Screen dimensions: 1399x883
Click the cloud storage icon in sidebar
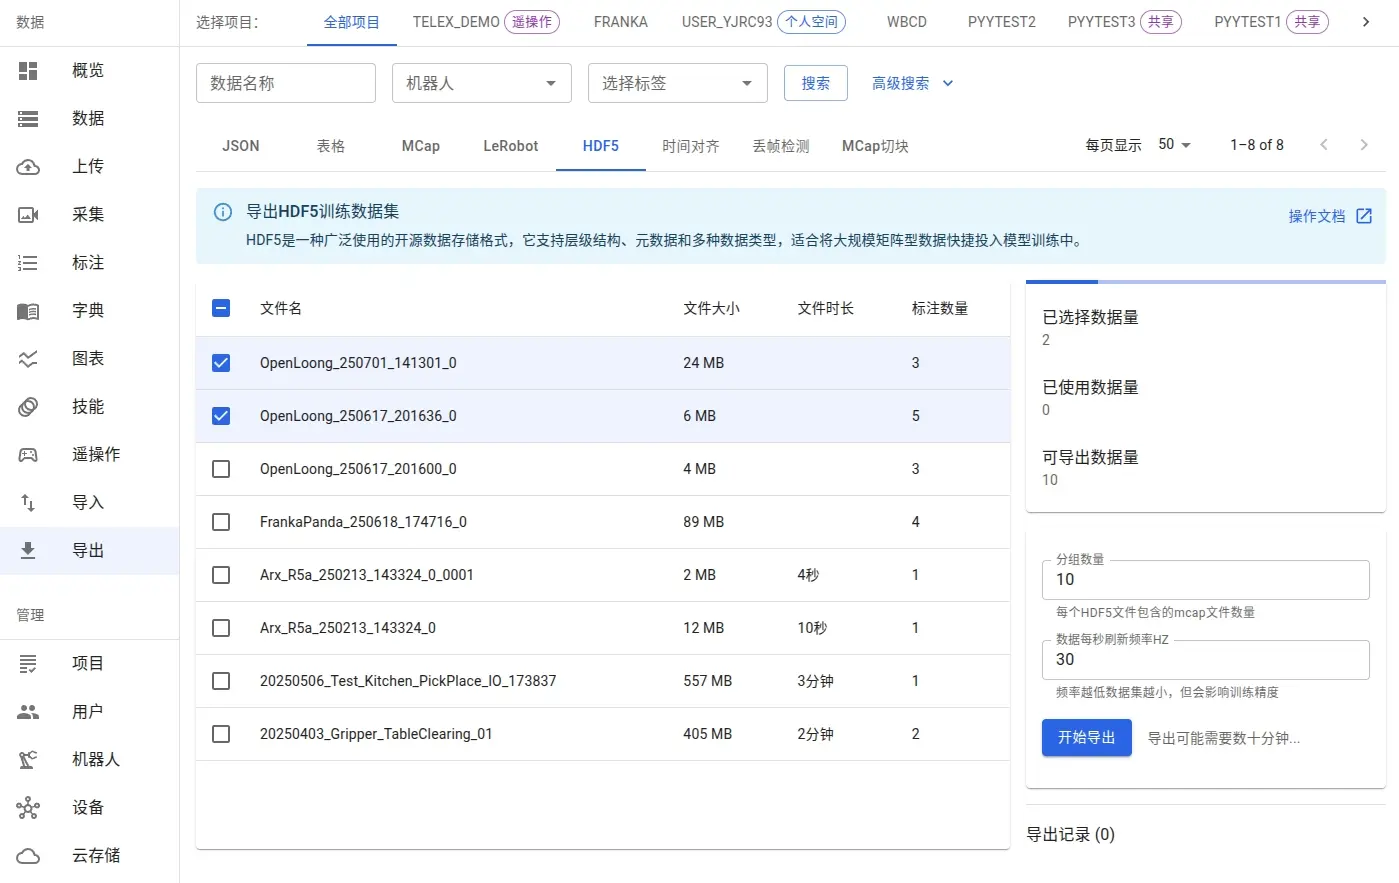pos(28,856)
